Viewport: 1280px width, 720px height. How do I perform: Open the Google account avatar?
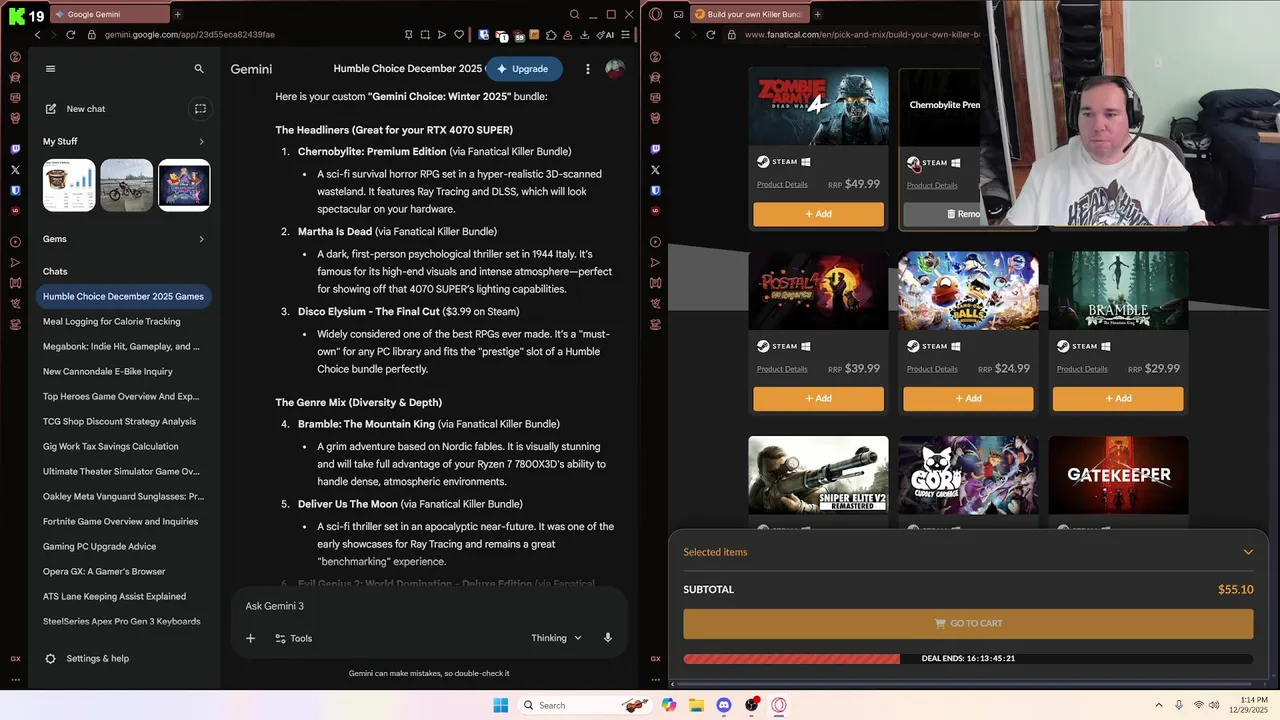coord(615,69)
